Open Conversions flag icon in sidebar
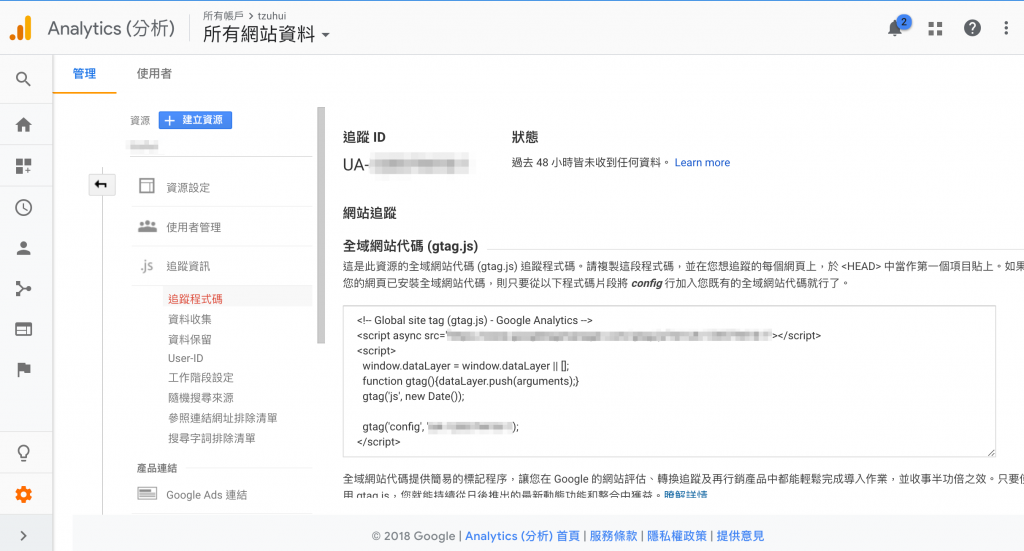Screen dimensions: 1024x551 pyautogui.click(x=24, y=370)
